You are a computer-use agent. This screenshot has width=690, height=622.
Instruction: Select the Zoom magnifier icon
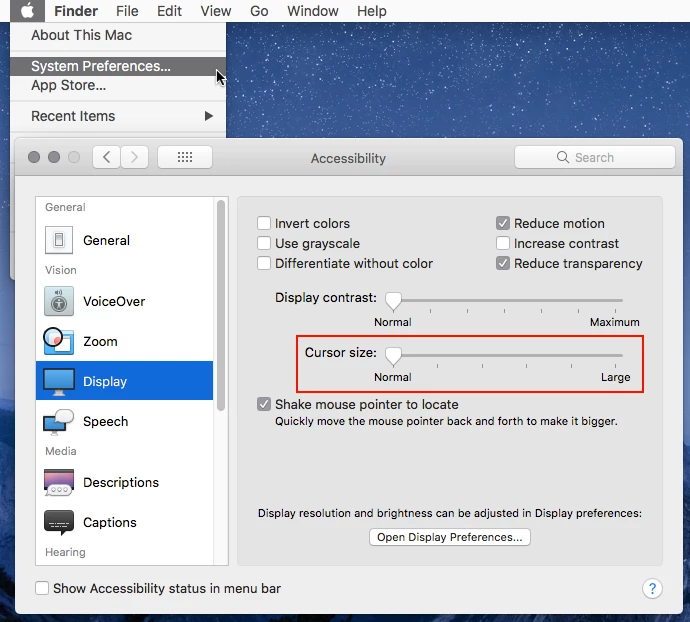[x=59, y=341]
